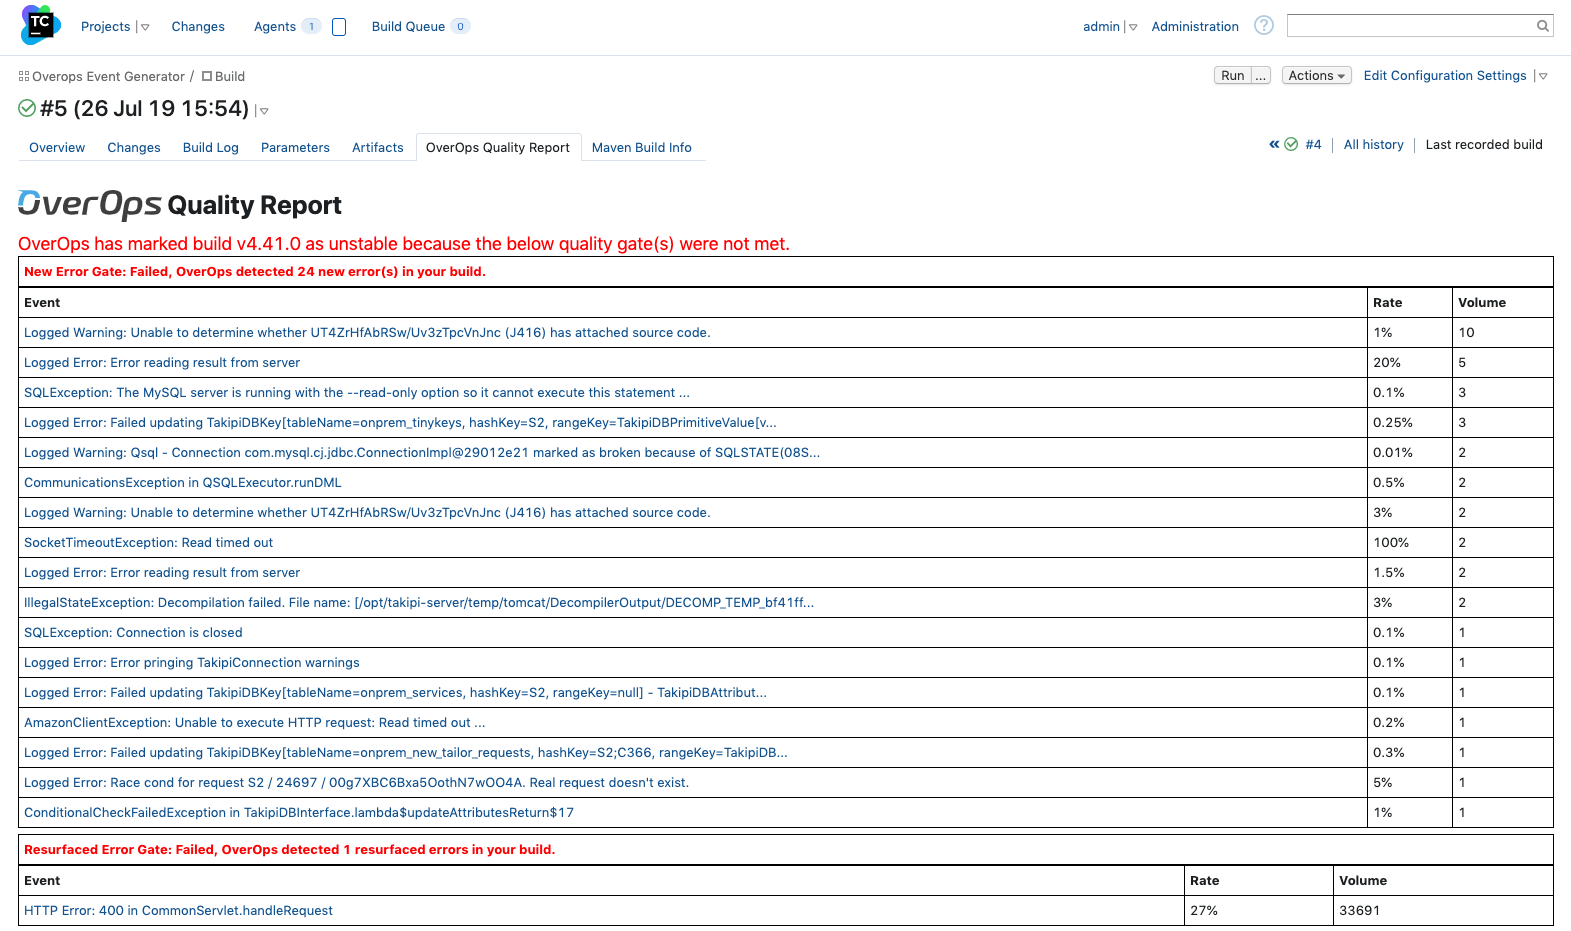Open Projects in the top navigation
1571x931 pixels.
[106, 26]
